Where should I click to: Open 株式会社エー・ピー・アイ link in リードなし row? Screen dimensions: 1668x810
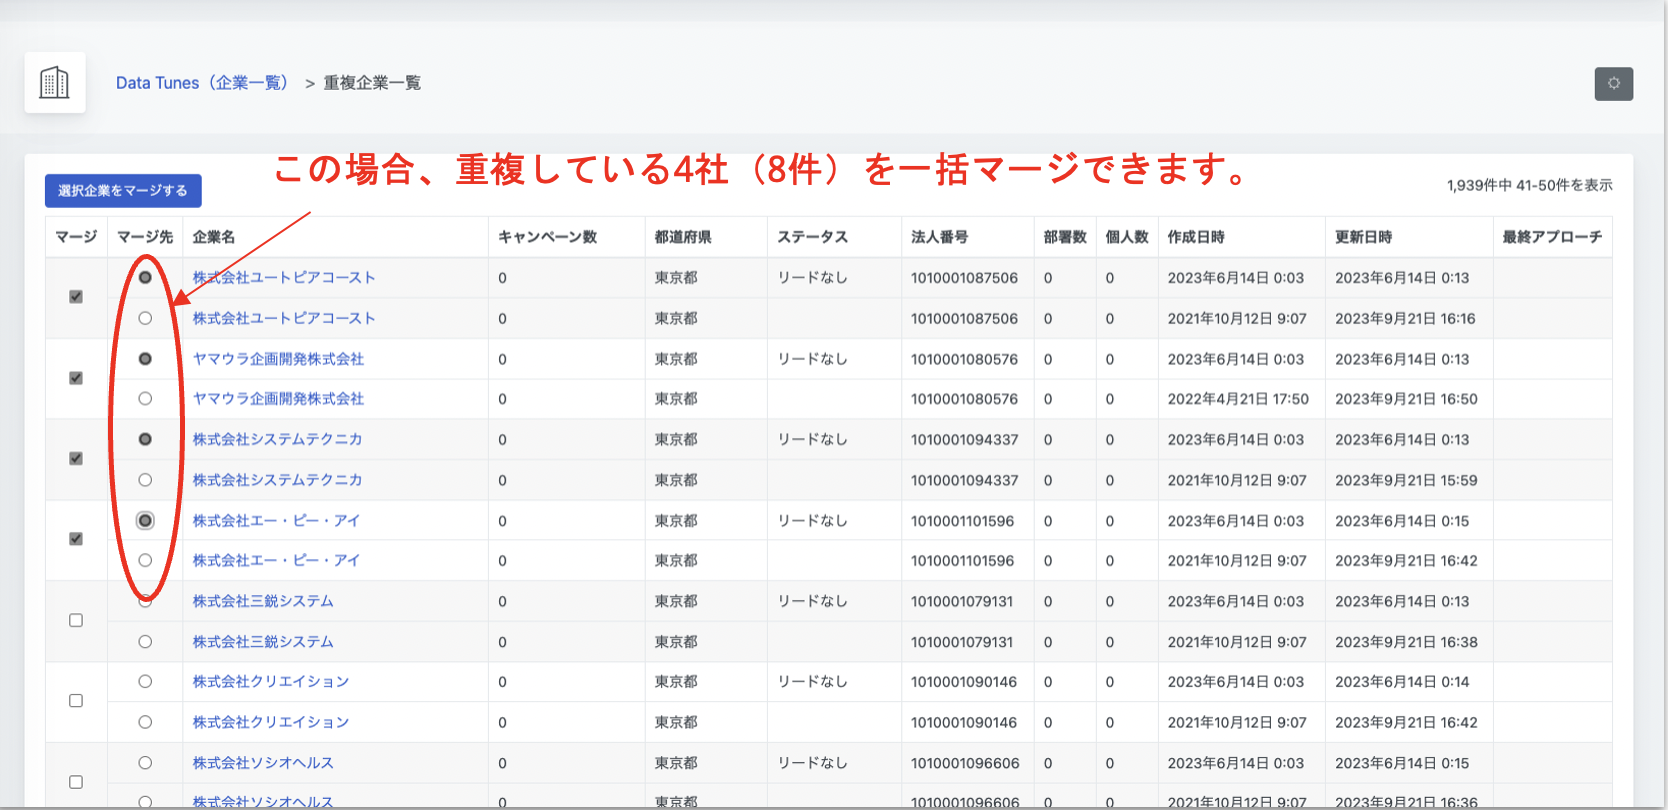276,521
